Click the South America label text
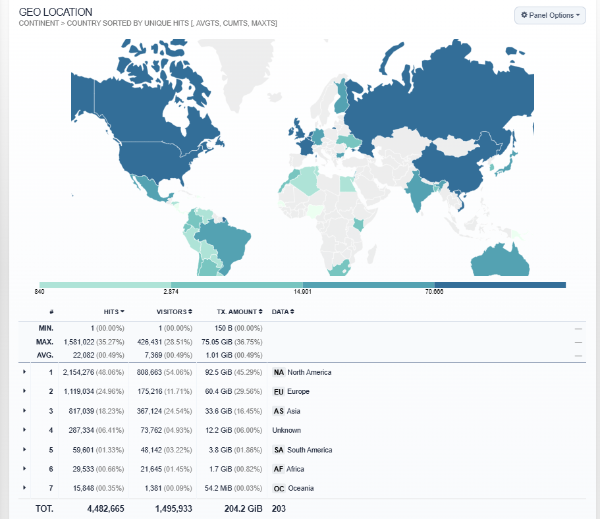600x519 pixels. click(x=310, y=450)
